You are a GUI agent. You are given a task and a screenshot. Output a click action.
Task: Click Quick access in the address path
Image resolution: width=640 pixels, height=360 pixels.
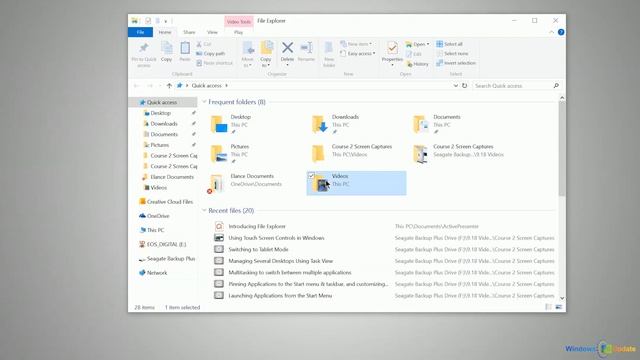click(207, 86)
